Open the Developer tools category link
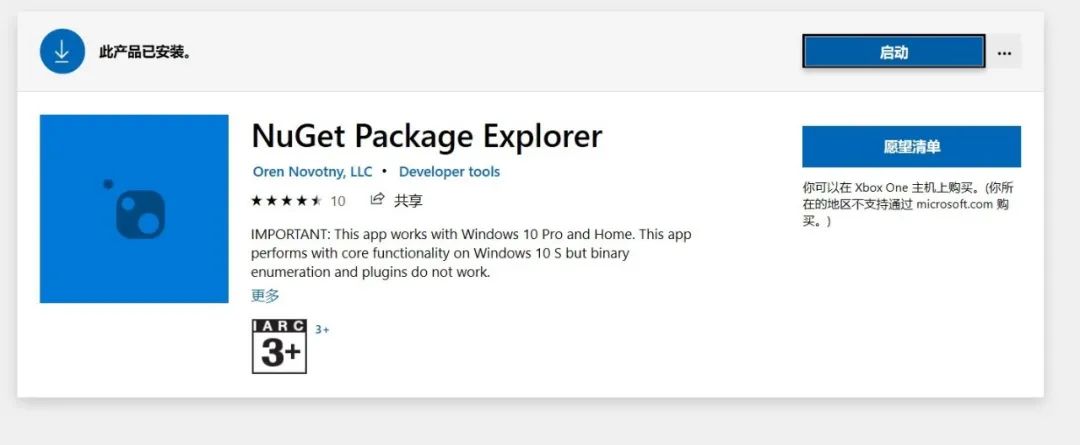 coord(449,172)
